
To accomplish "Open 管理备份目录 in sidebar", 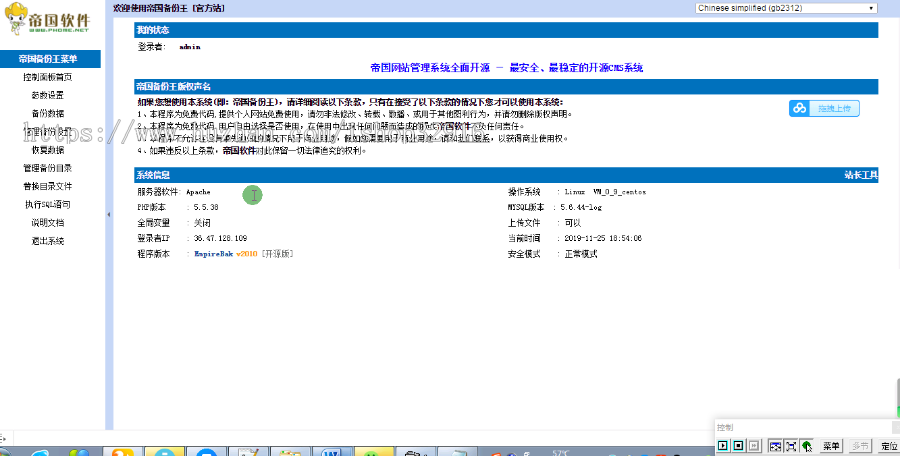I will [x=48, y=168].
